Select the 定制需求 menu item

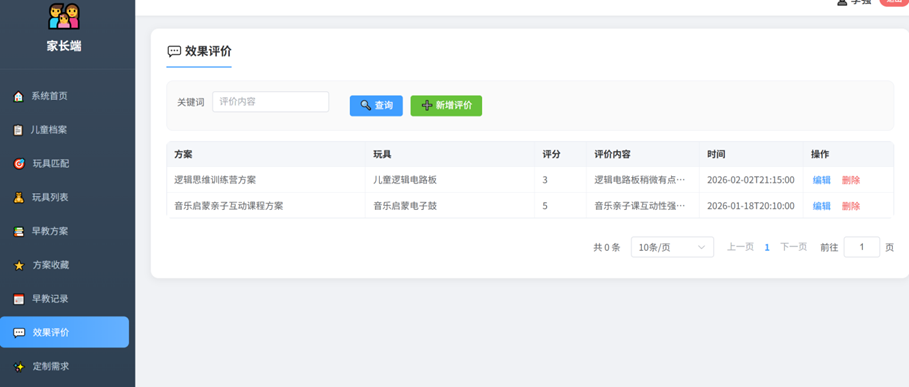pyautogui.click(x=64, y=367)
